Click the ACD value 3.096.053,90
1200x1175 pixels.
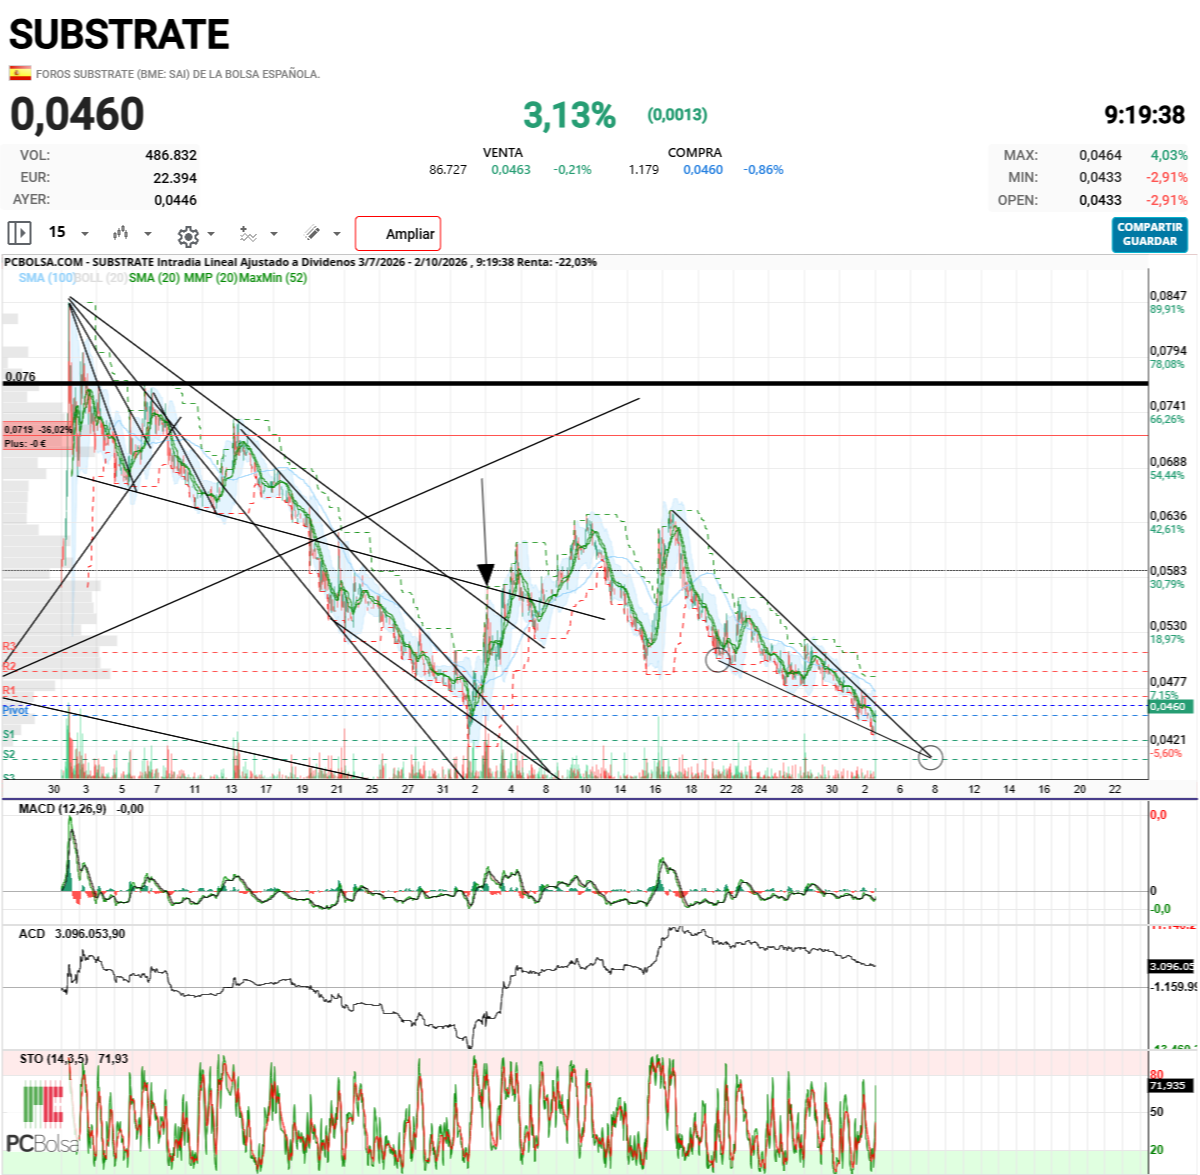tap(90, 933)
